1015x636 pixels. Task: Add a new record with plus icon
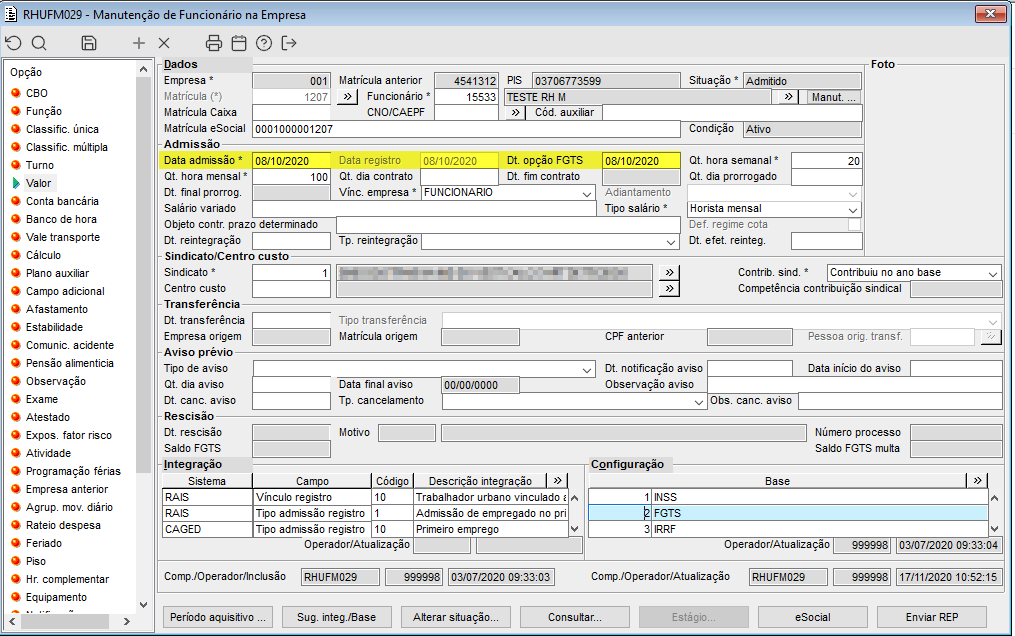coord(139,43)
